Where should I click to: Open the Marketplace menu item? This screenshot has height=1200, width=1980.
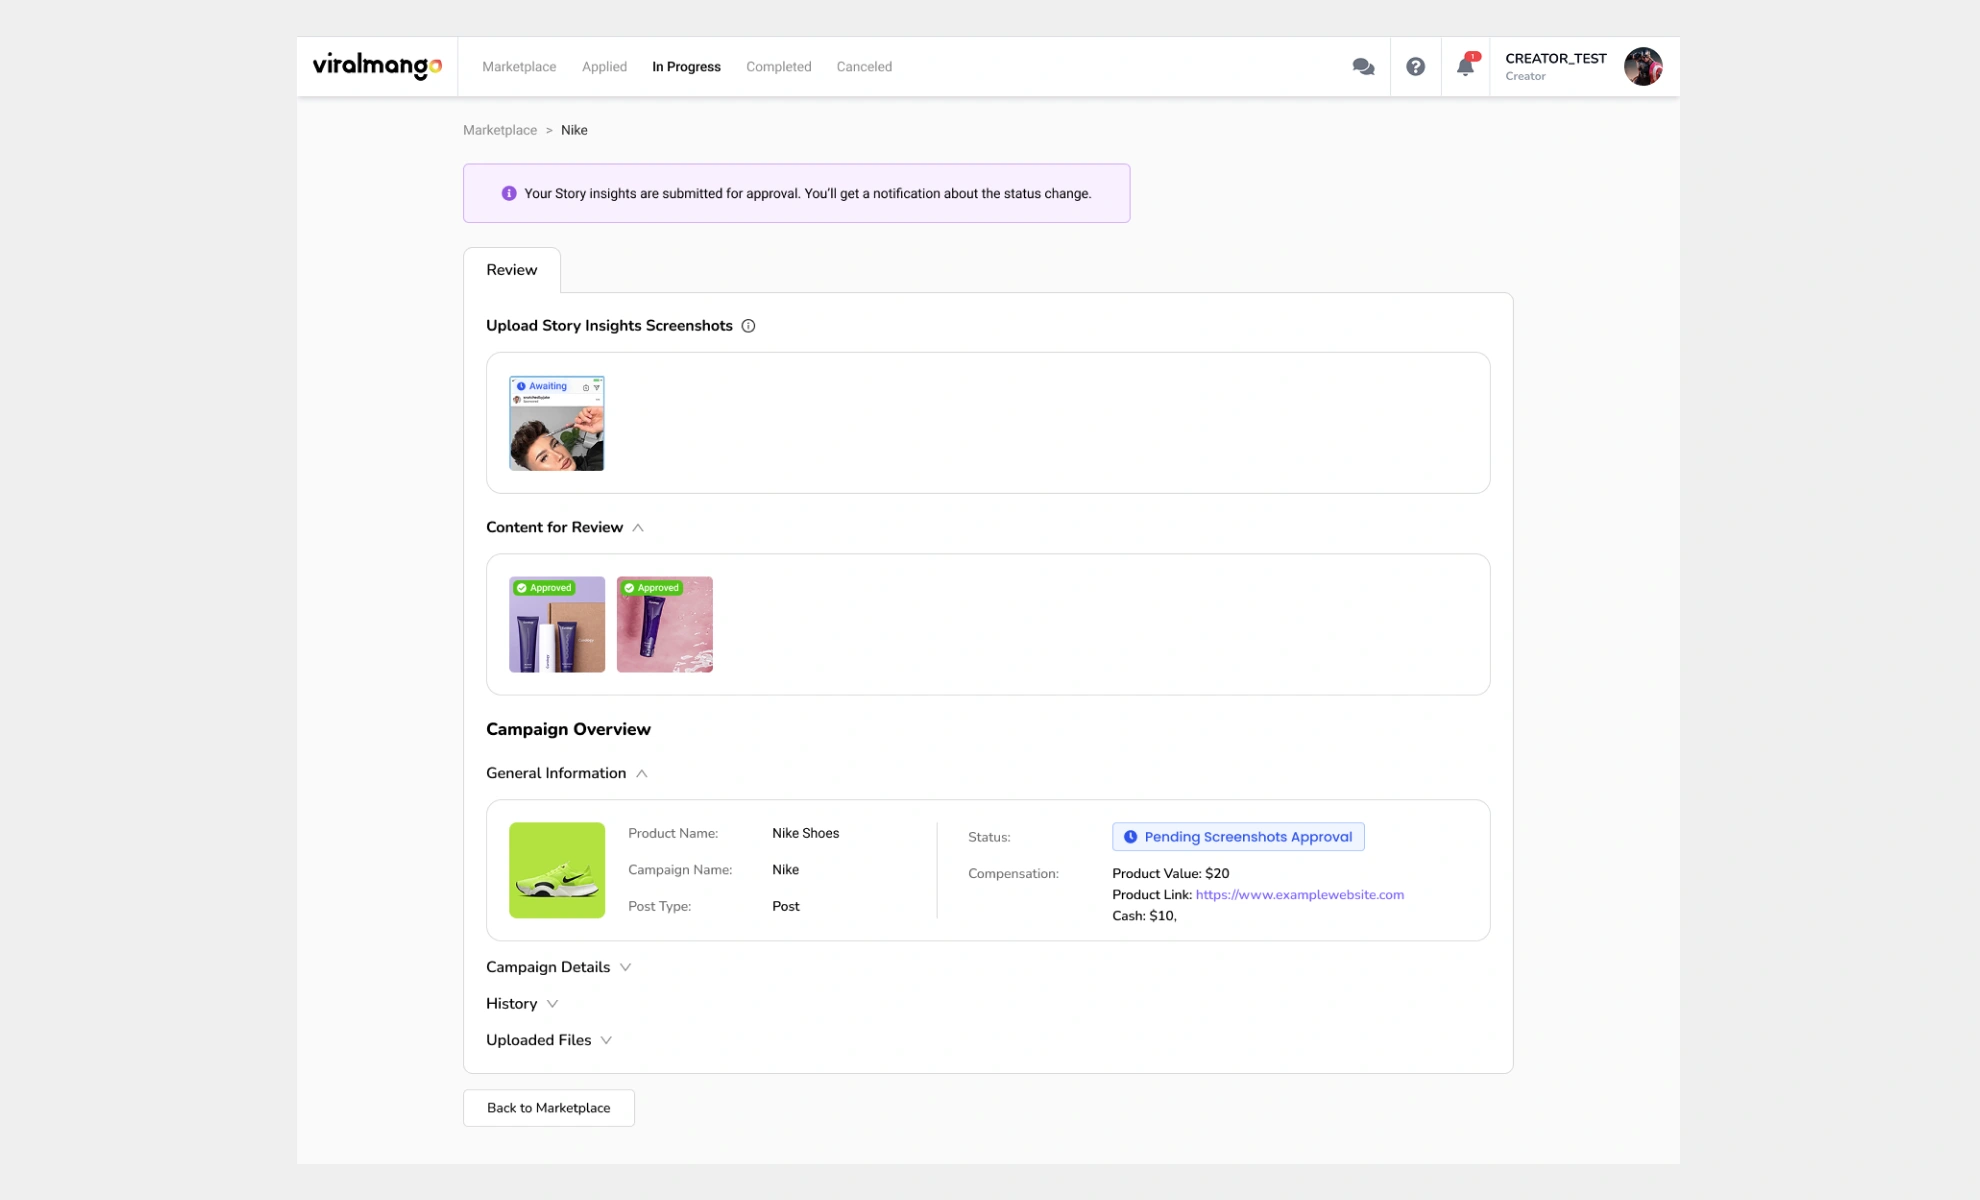pos(519,66)
